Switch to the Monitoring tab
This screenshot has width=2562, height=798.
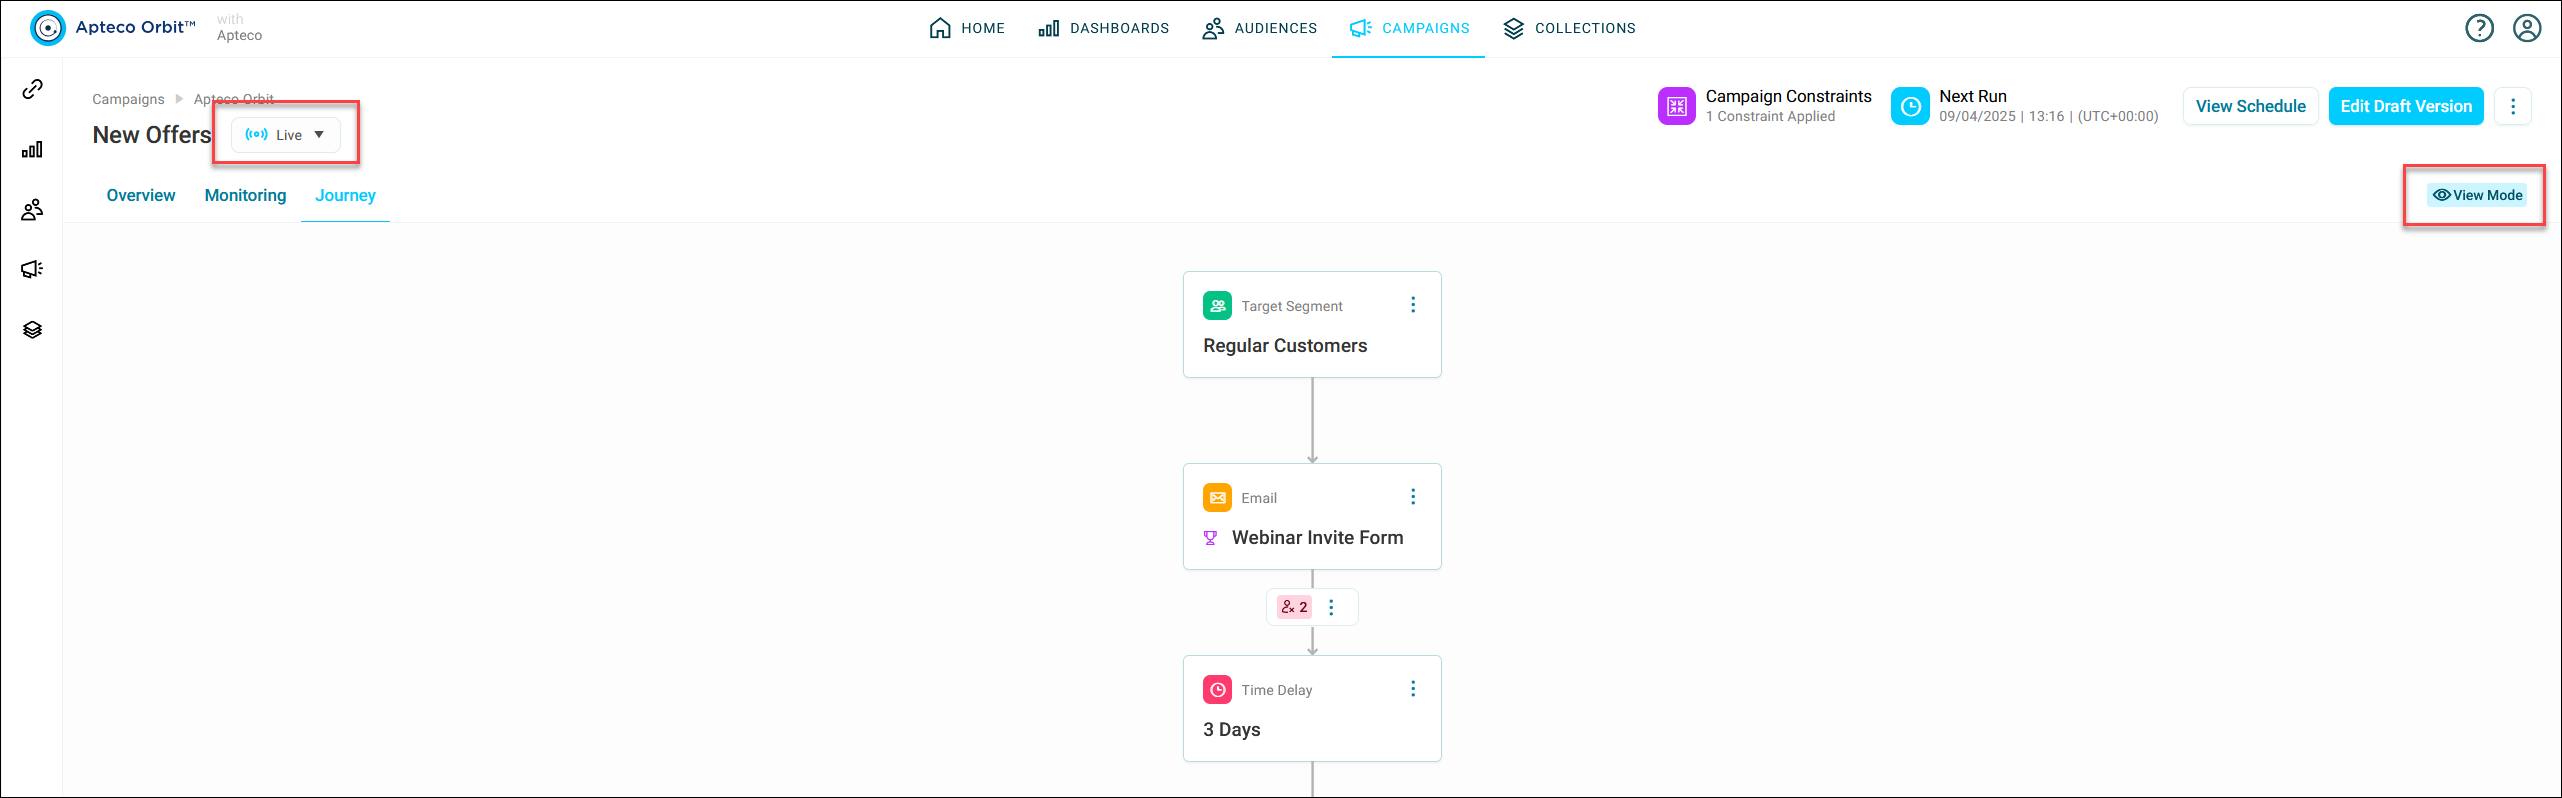click(245, 195)
